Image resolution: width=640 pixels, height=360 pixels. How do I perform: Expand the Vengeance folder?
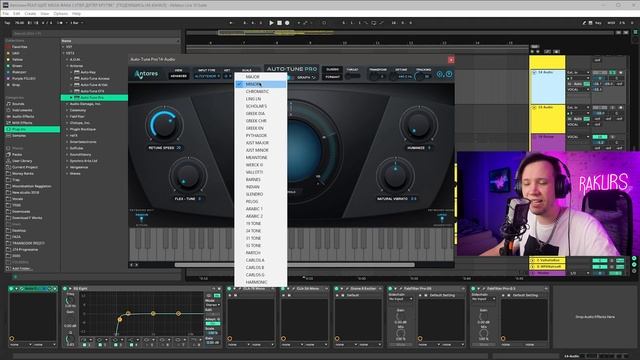[67, 167]
